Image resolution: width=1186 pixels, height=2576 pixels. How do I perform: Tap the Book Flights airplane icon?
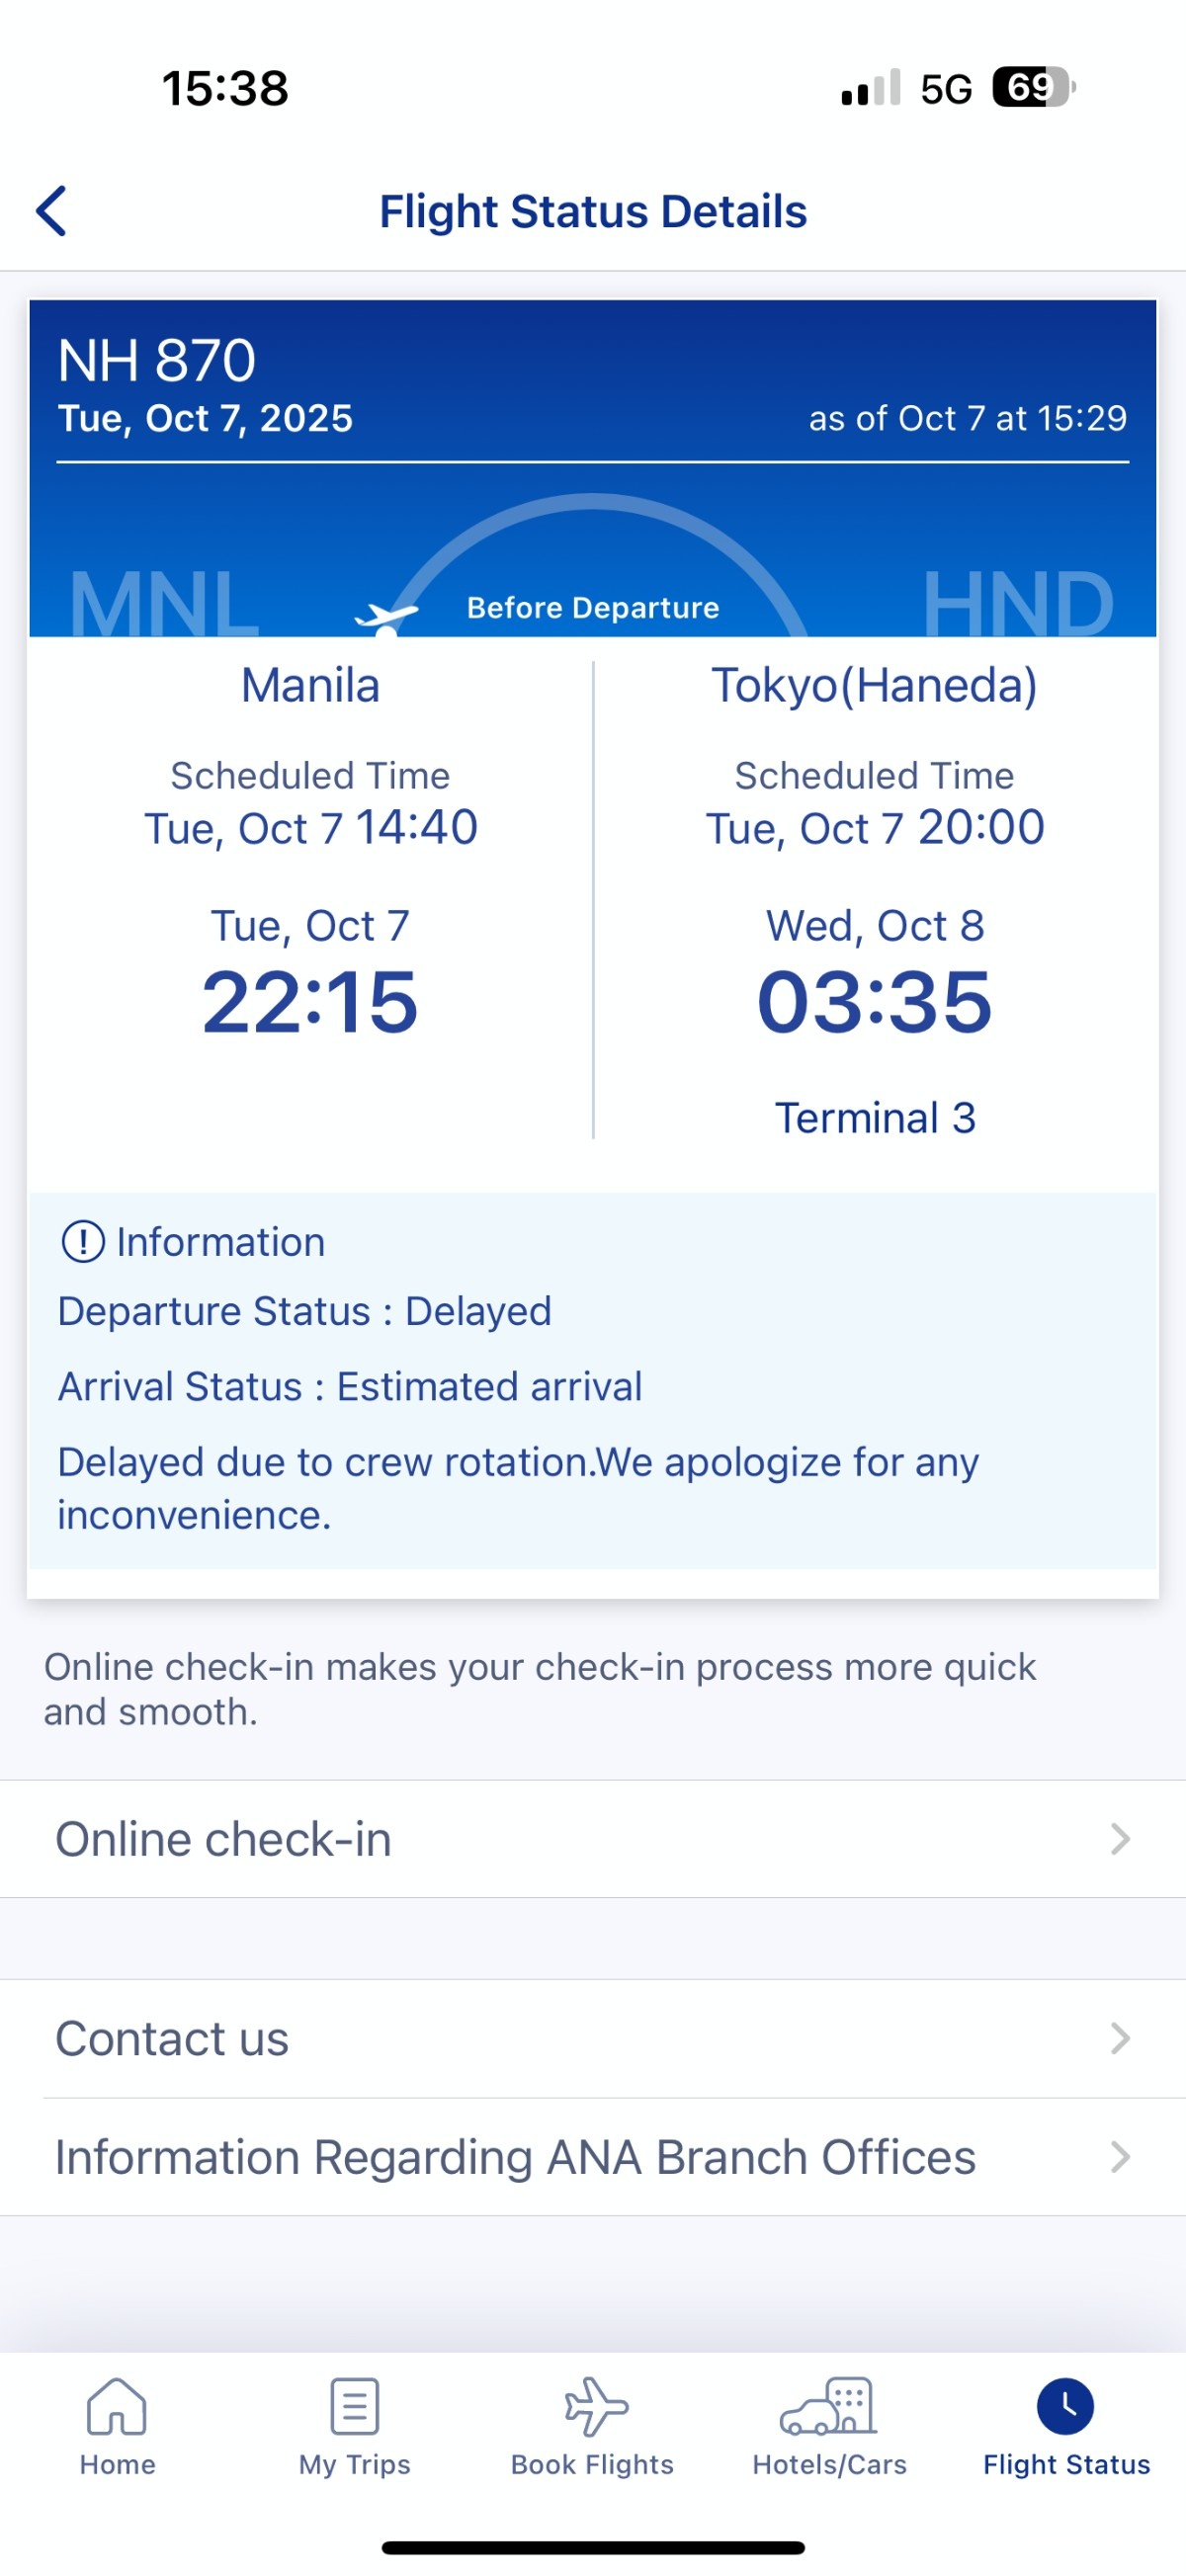pyautogui.click(x=596, y=2405)
